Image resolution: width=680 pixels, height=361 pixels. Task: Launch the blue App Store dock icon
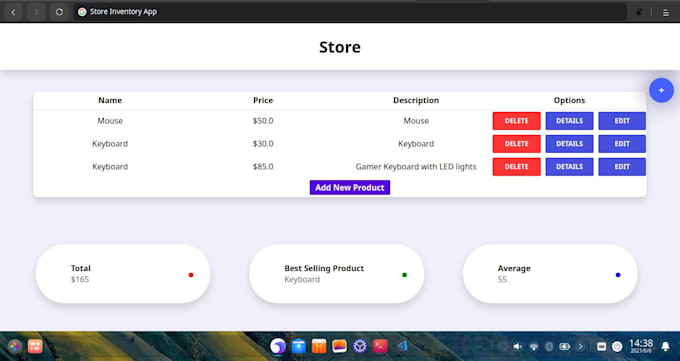298,346
